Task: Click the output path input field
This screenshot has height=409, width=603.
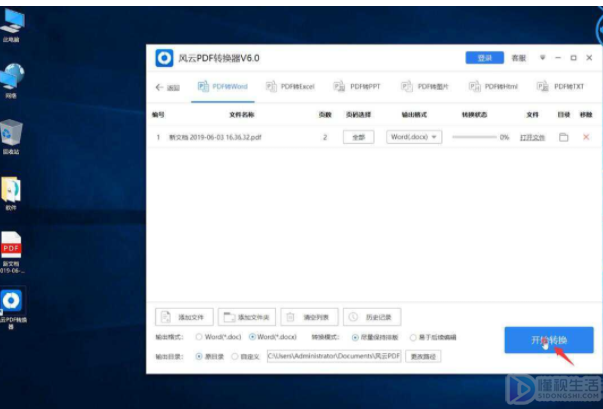Action: pyautogui.click(x=334, y=356)
